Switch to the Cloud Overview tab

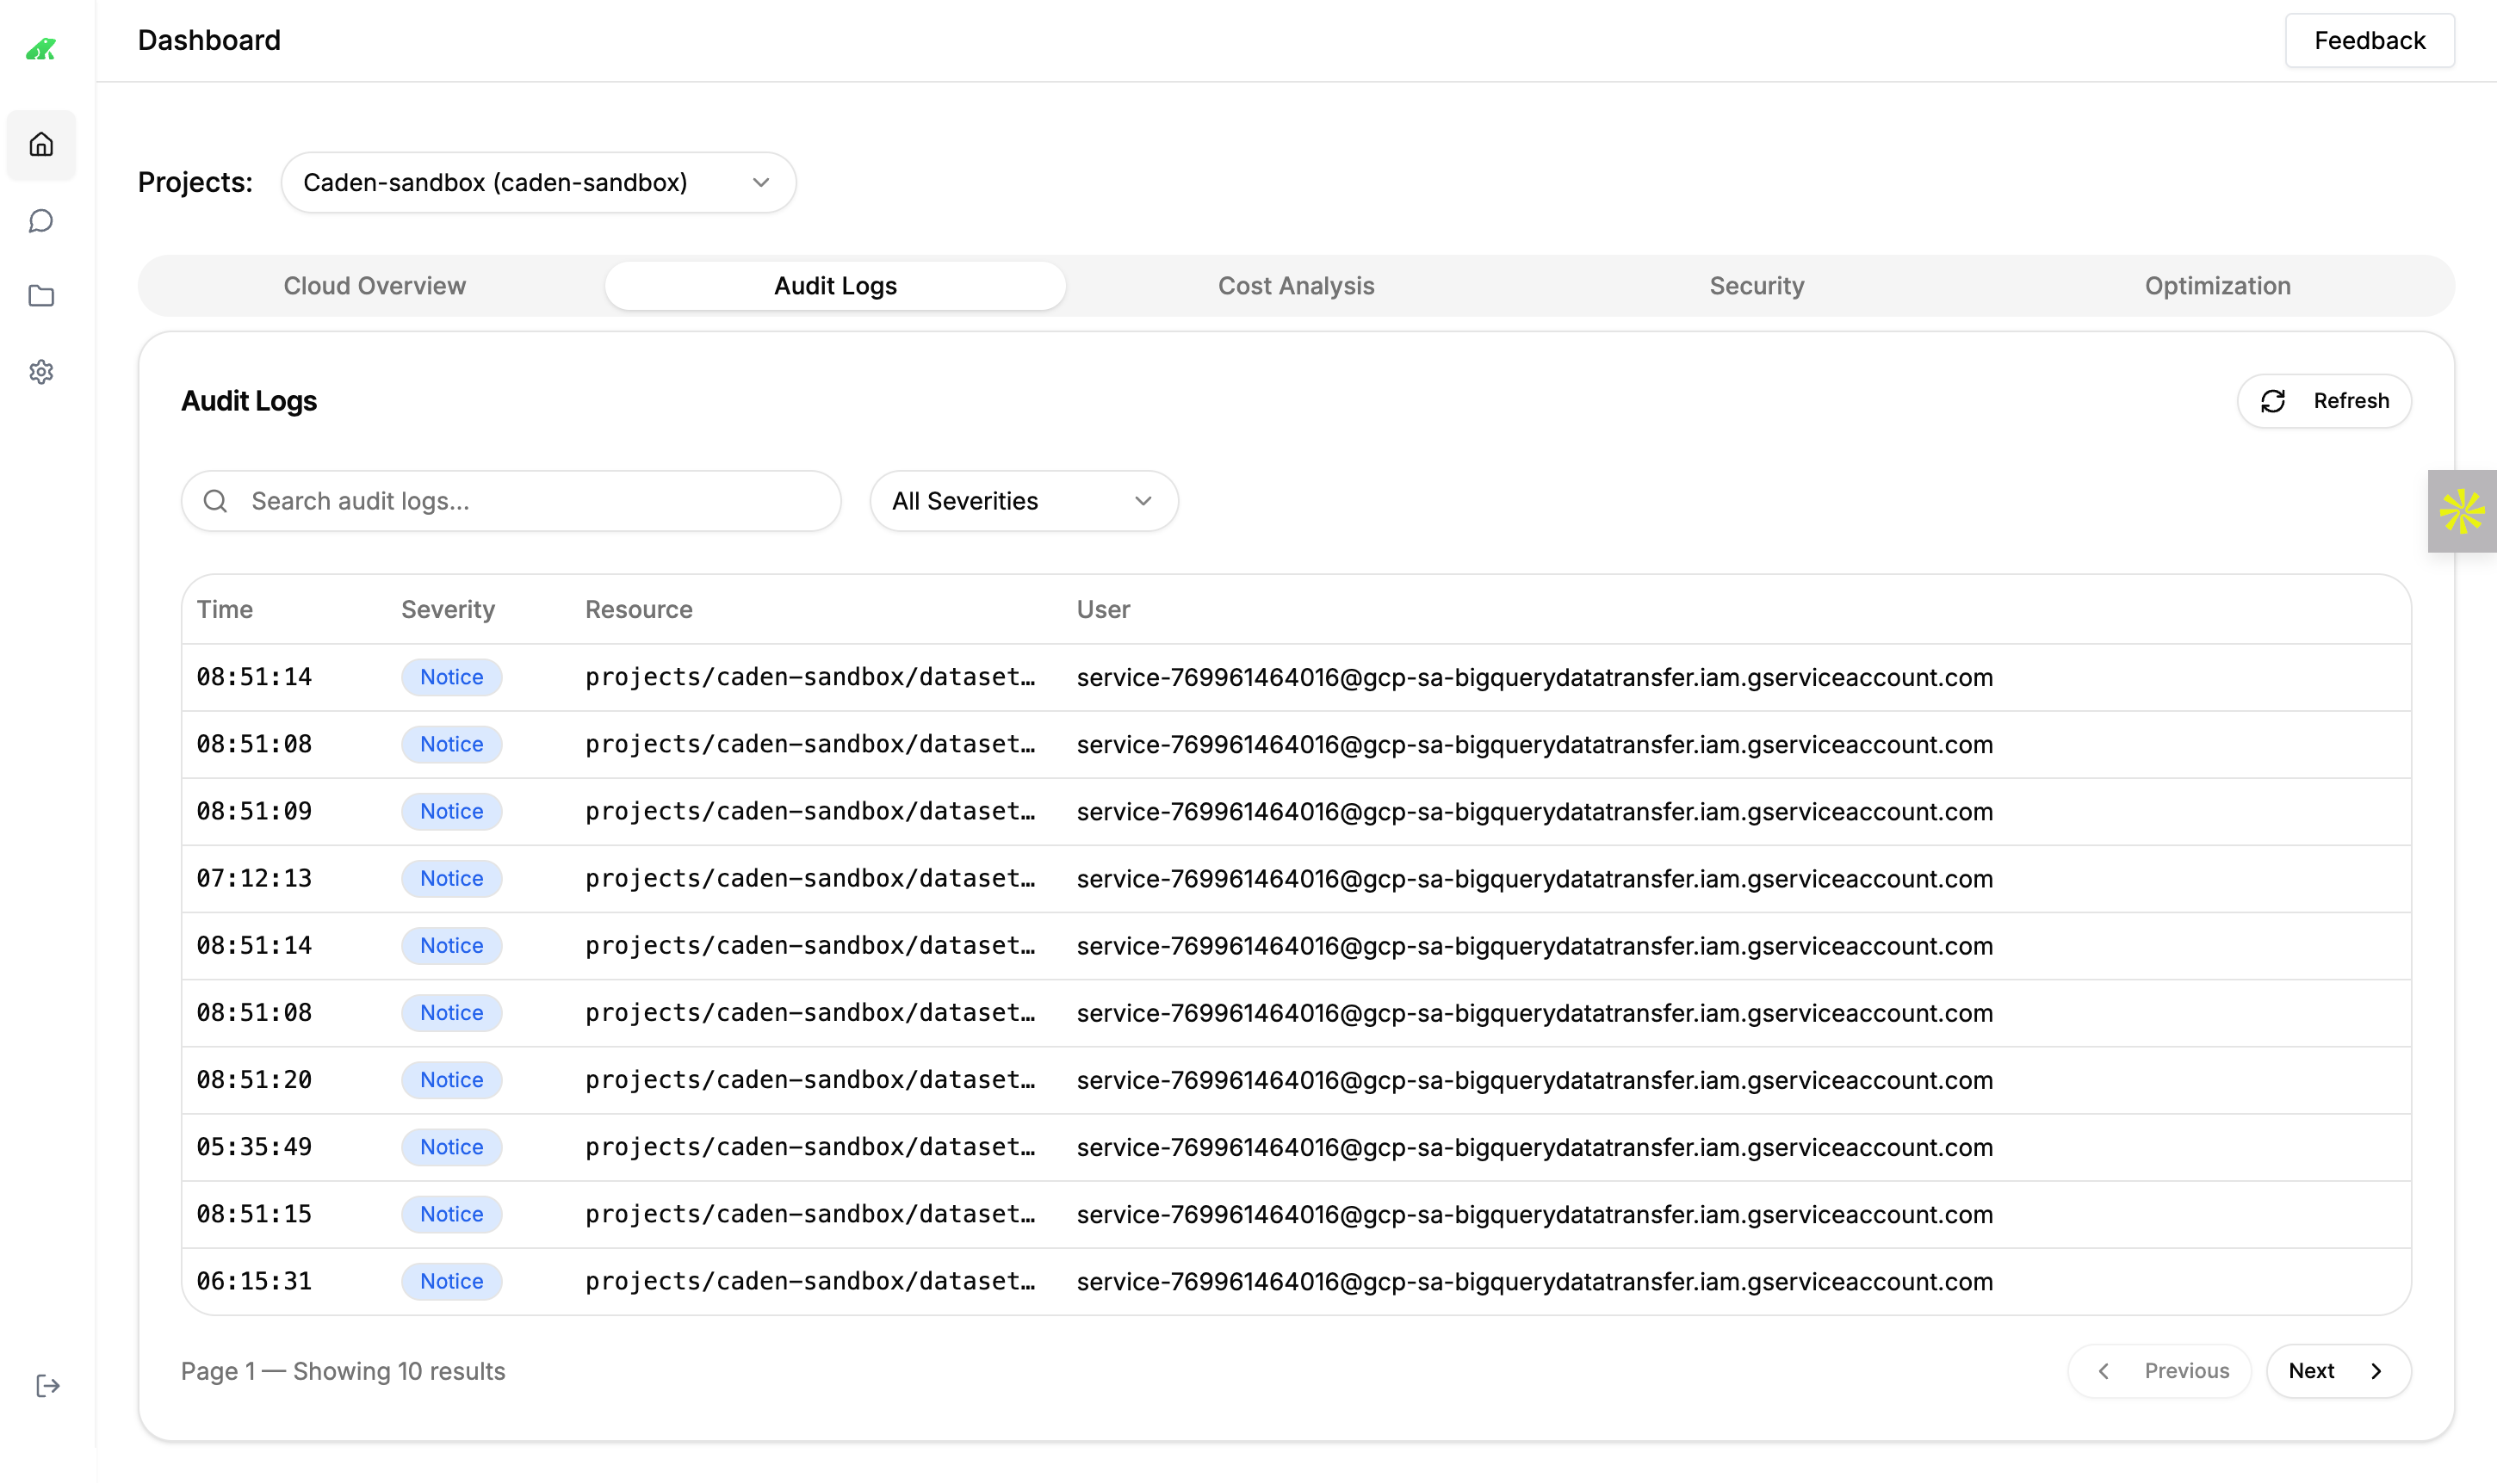(x=374, y=285)
